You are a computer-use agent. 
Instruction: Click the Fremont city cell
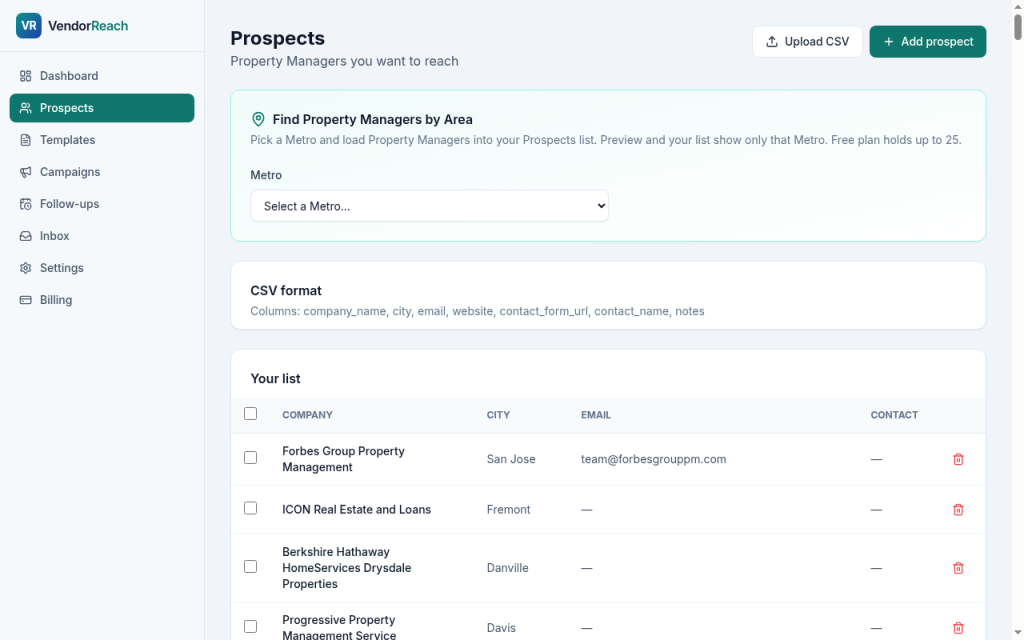pyautogui.click(x=508, y=509)
